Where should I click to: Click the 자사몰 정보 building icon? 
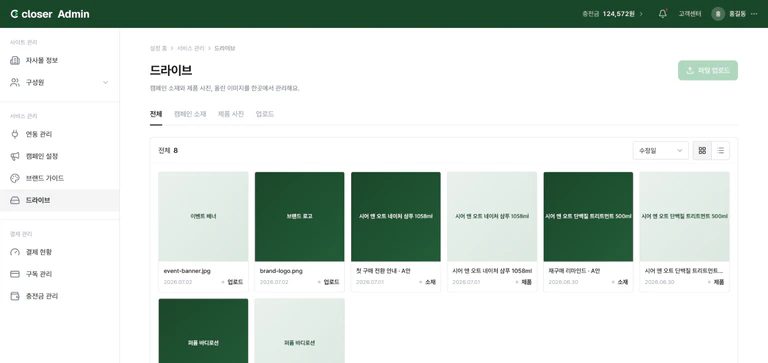pos(15,60)
